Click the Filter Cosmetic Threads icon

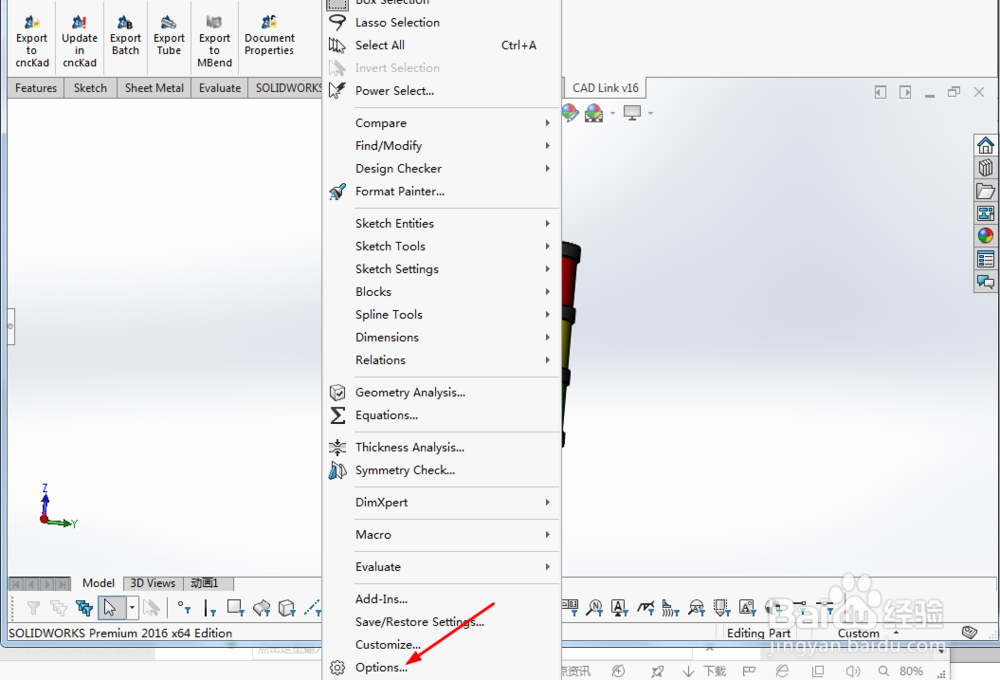tap(721, 608)
